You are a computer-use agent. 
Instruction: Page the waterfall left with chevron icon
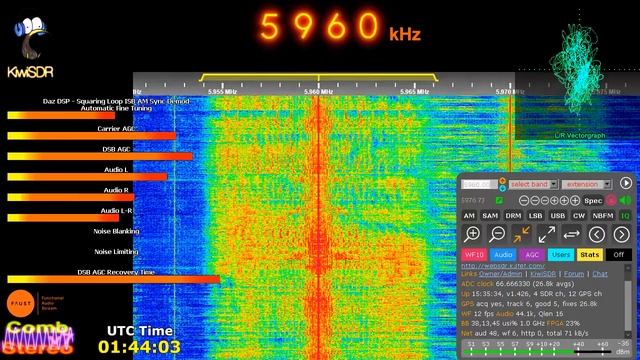coord(597,235)
